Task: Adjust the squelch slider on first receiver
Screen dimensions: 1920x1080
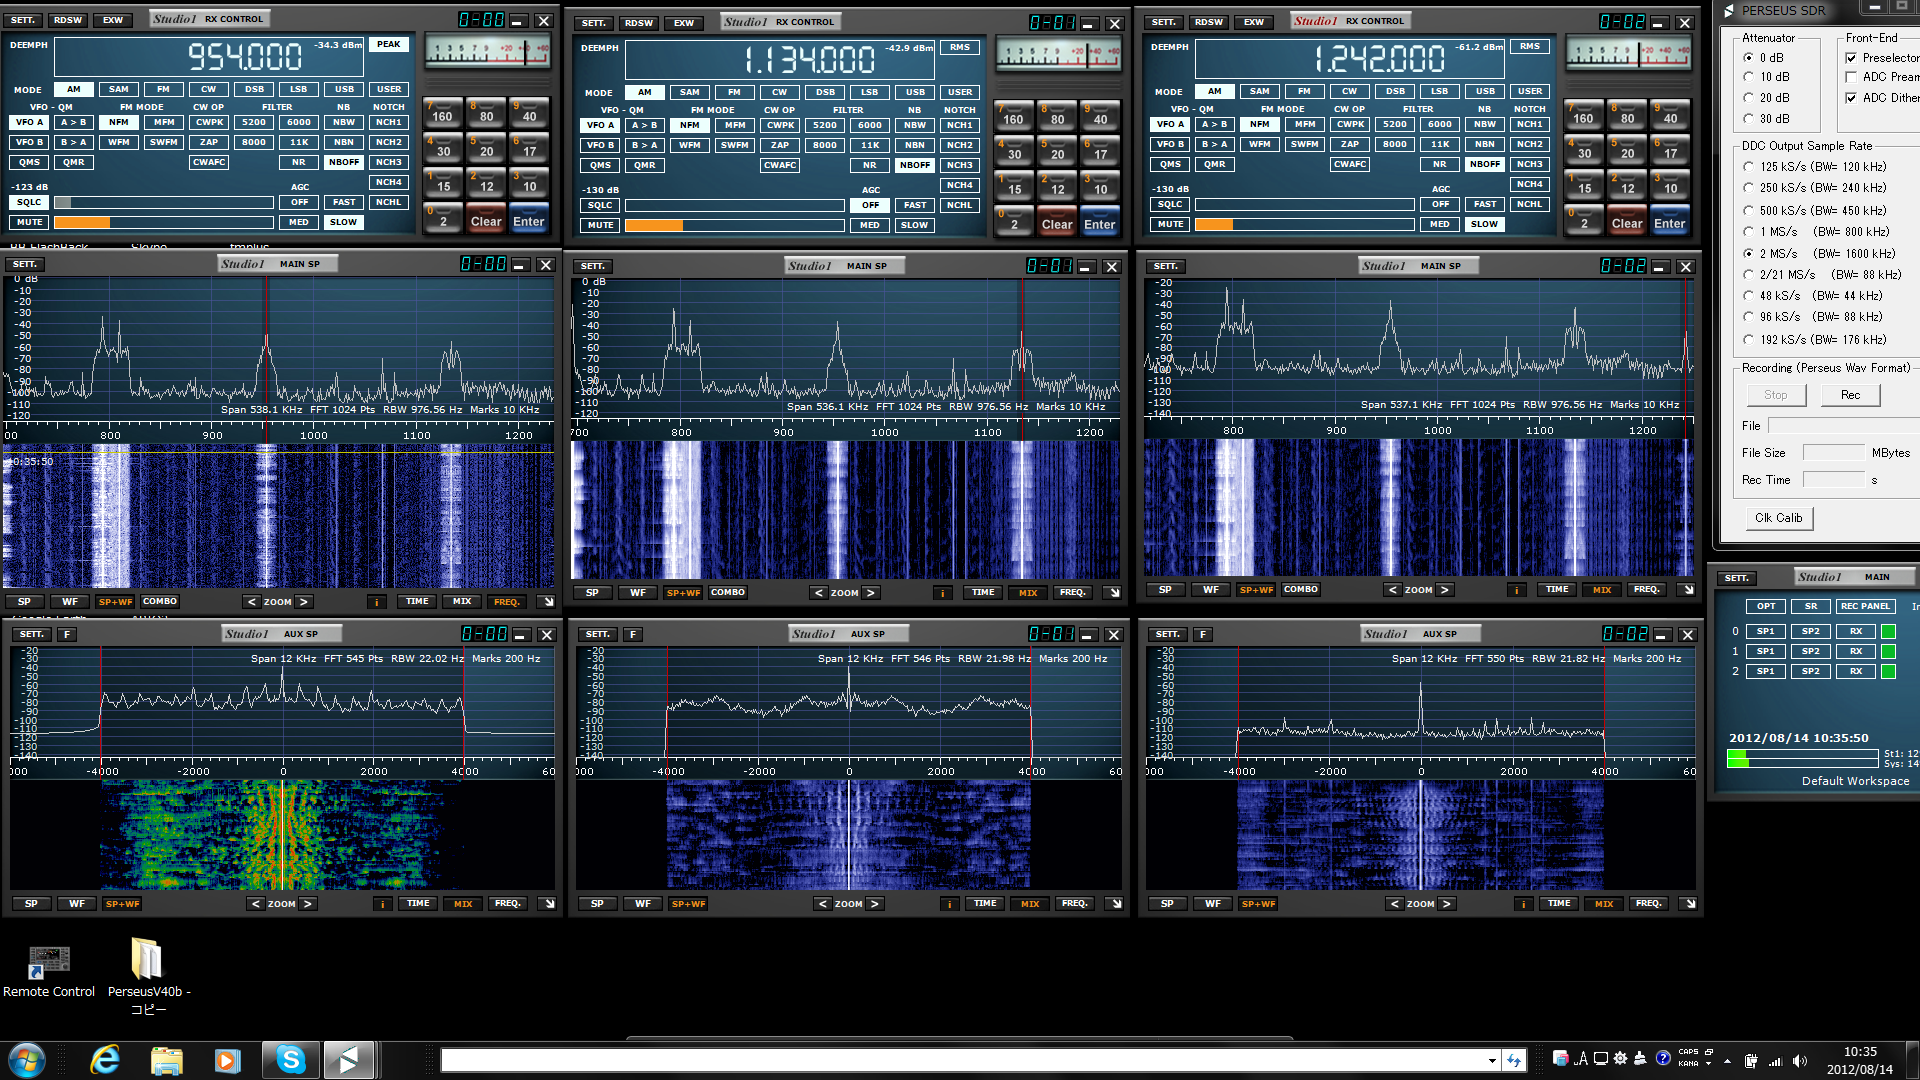Action: click(163, 203)
